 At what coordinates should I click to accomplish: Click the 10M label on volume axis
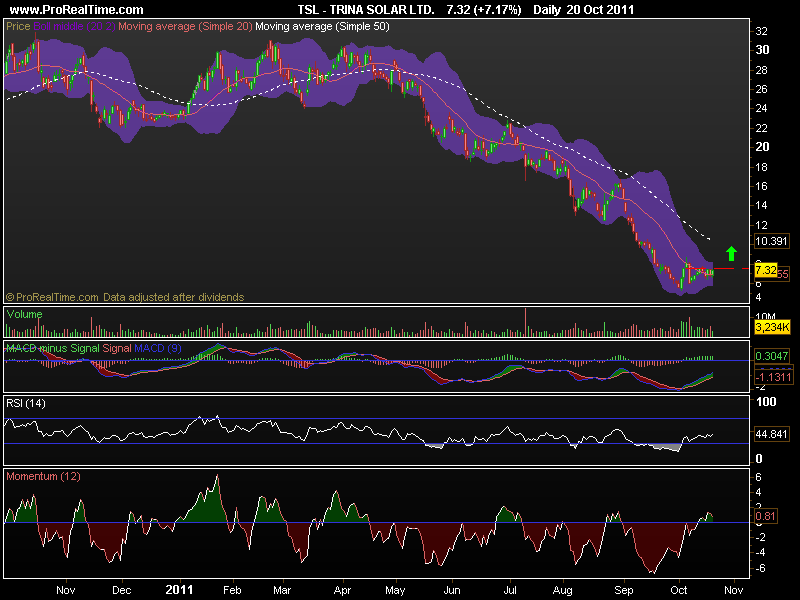(x=765, y=317)
